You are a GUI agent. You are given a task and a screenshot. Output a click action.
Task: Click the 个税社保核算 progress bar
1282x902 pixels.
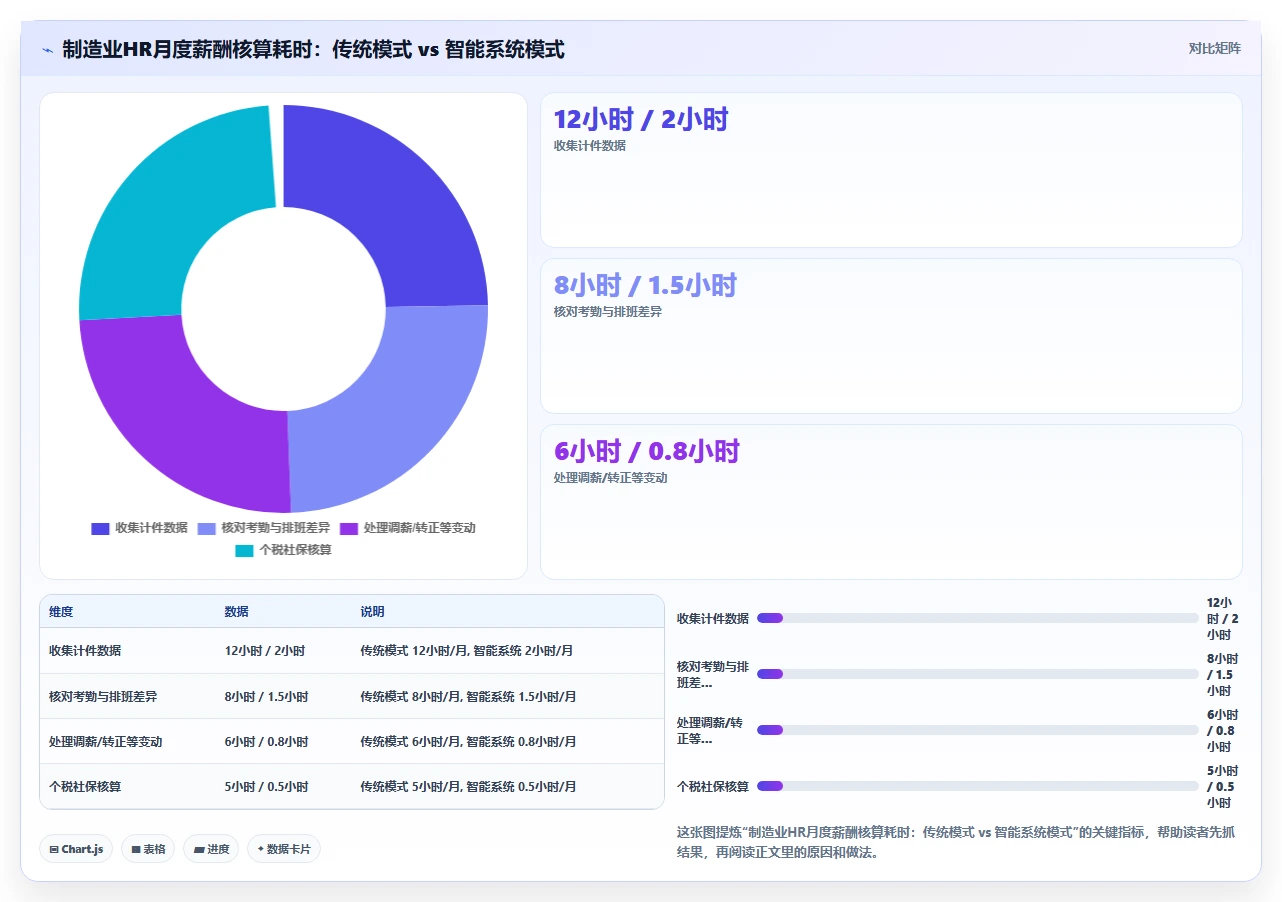977,786
